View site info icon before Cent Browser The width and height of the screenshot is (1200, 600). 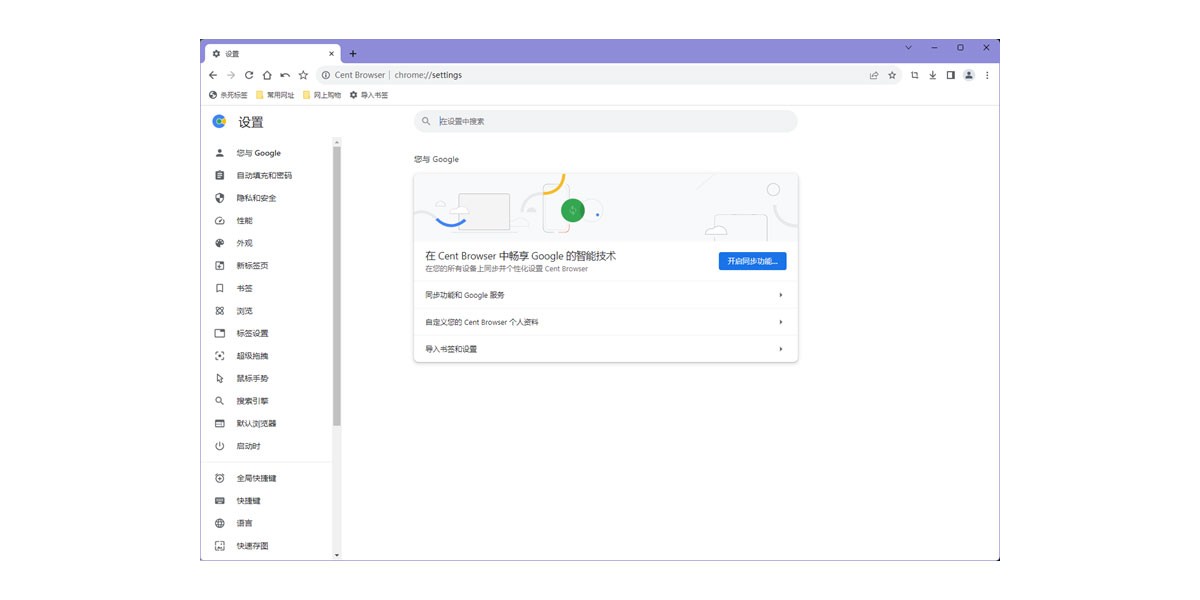326,75
